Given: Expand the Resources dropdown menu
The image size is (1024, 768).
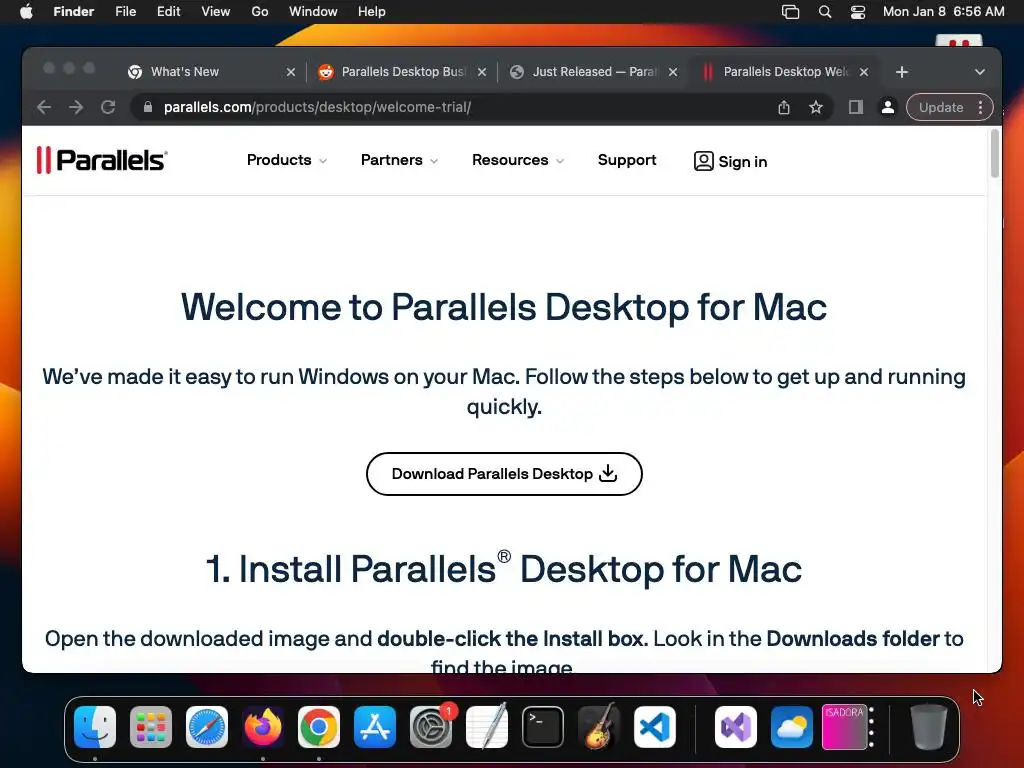Looking at the screenshot, I should point(518,160).
